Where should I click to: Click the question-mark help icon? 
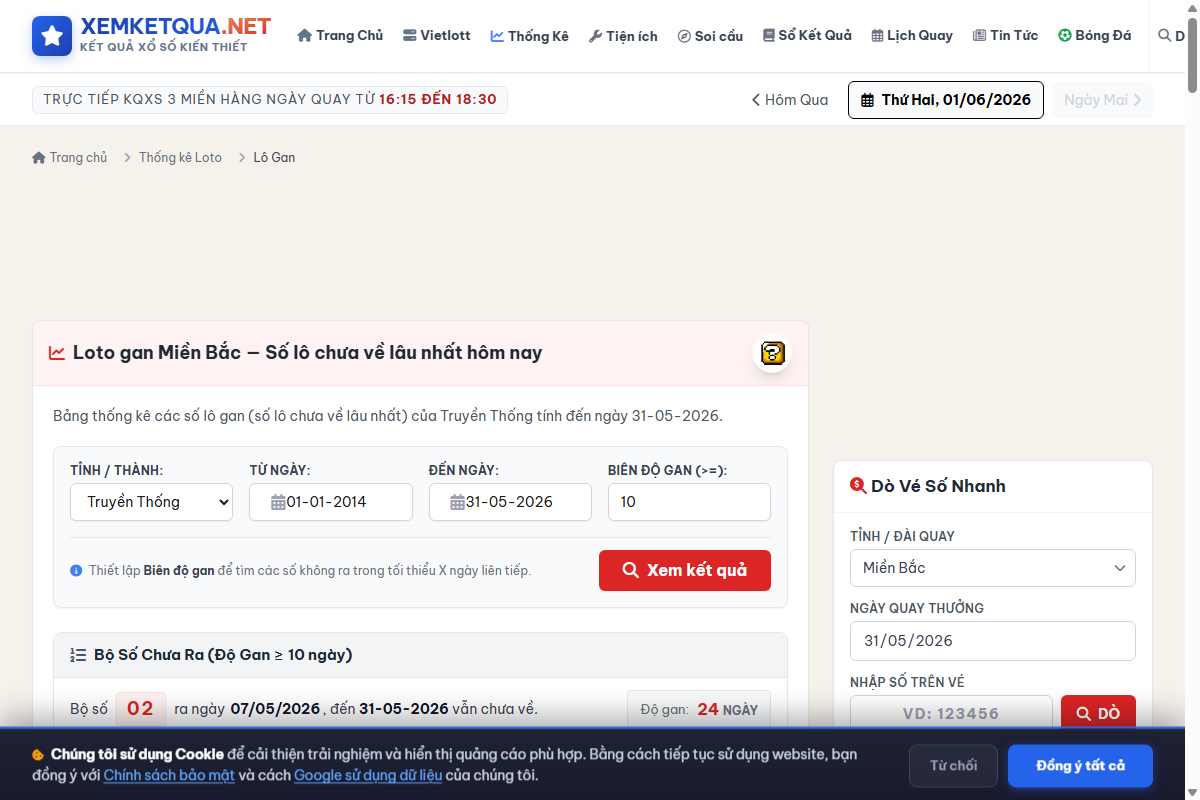pyautogui.click(x=772, y=353)
